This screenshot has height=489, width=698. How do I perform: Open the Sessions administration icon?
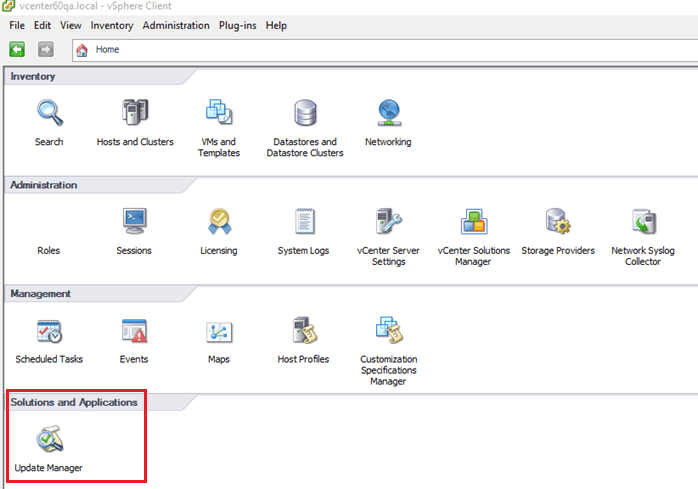coord(134,221)
